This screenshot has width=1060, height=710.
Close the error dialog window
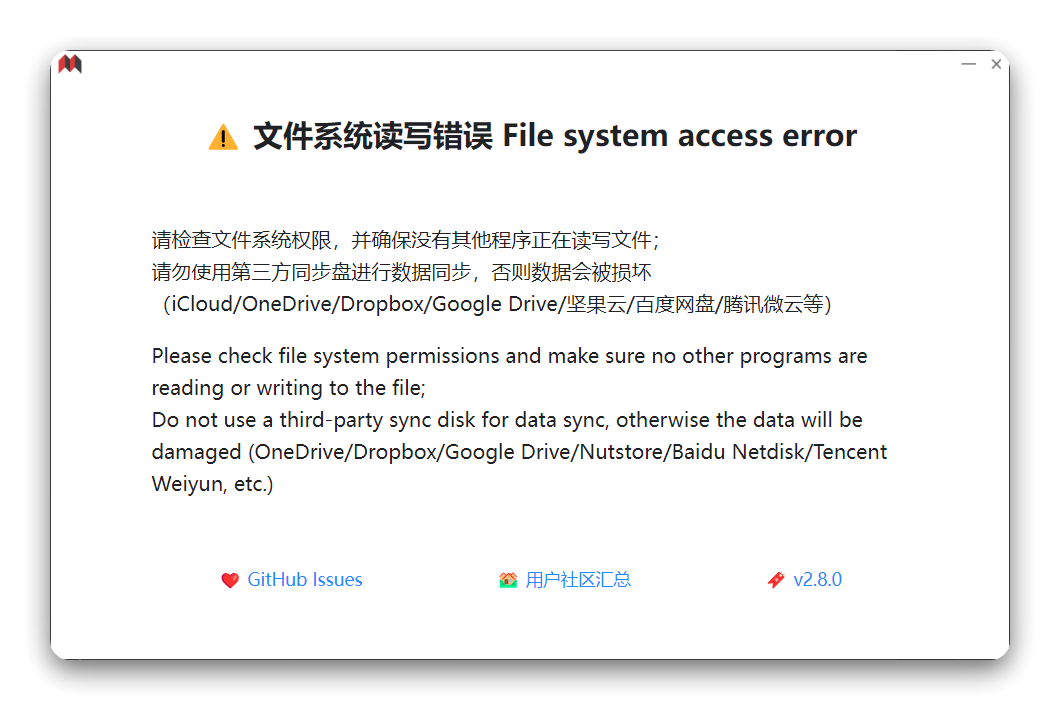tap(996, 63)
